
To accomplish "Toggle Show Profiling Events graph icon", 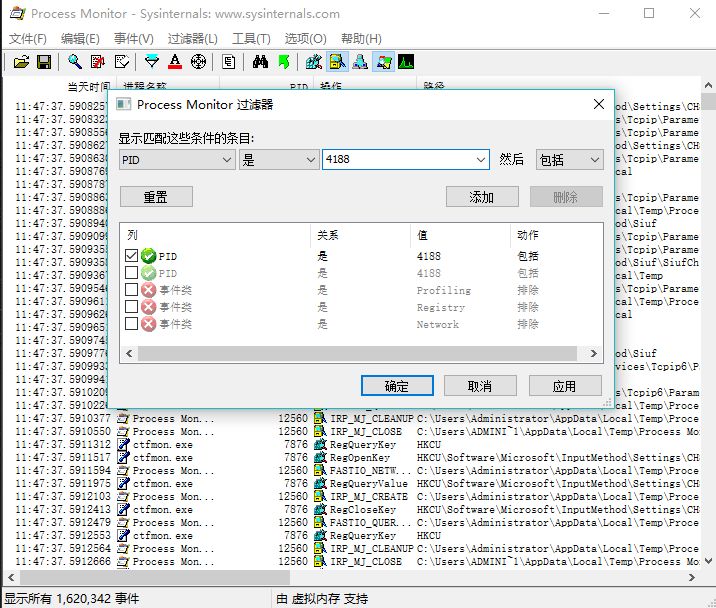I will [x=406, y=62].
